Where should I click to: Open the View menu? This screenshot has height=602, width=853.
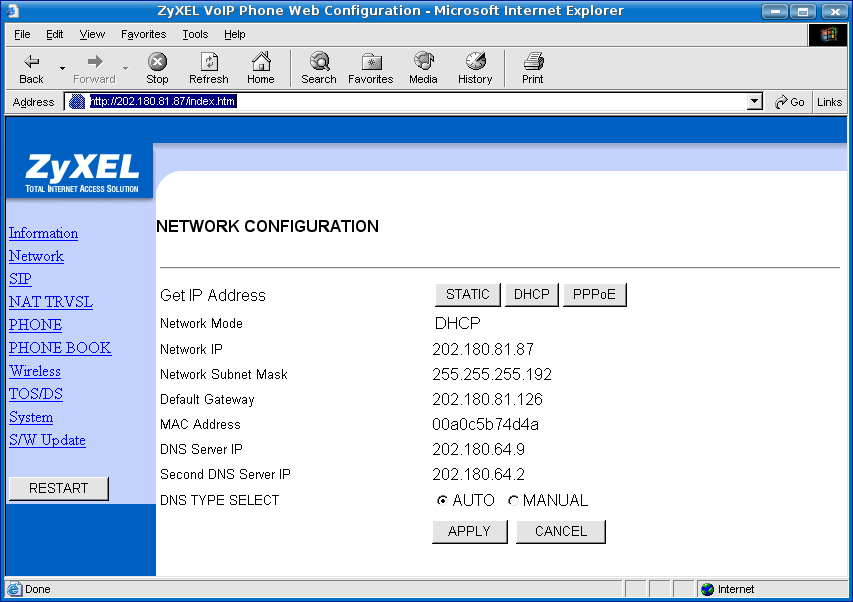[92, 34]
